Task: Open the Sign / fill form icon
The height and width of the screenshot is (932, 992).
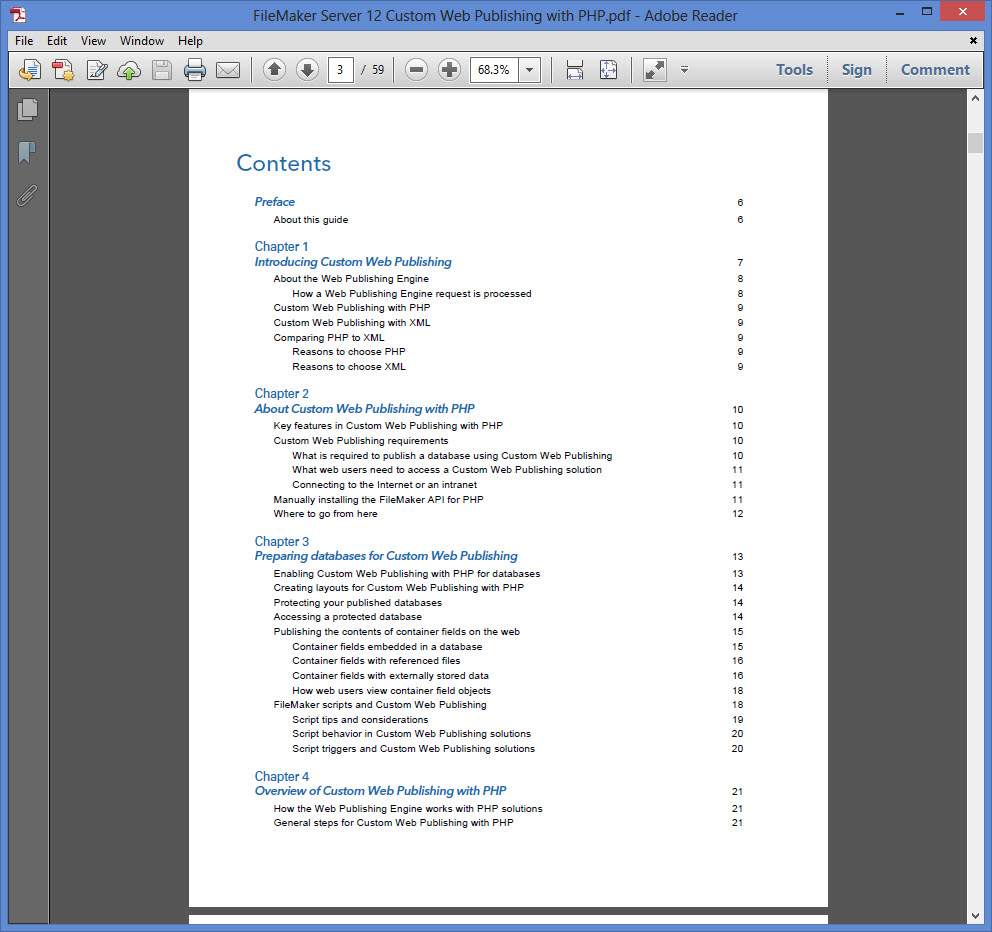Action: 96,70
